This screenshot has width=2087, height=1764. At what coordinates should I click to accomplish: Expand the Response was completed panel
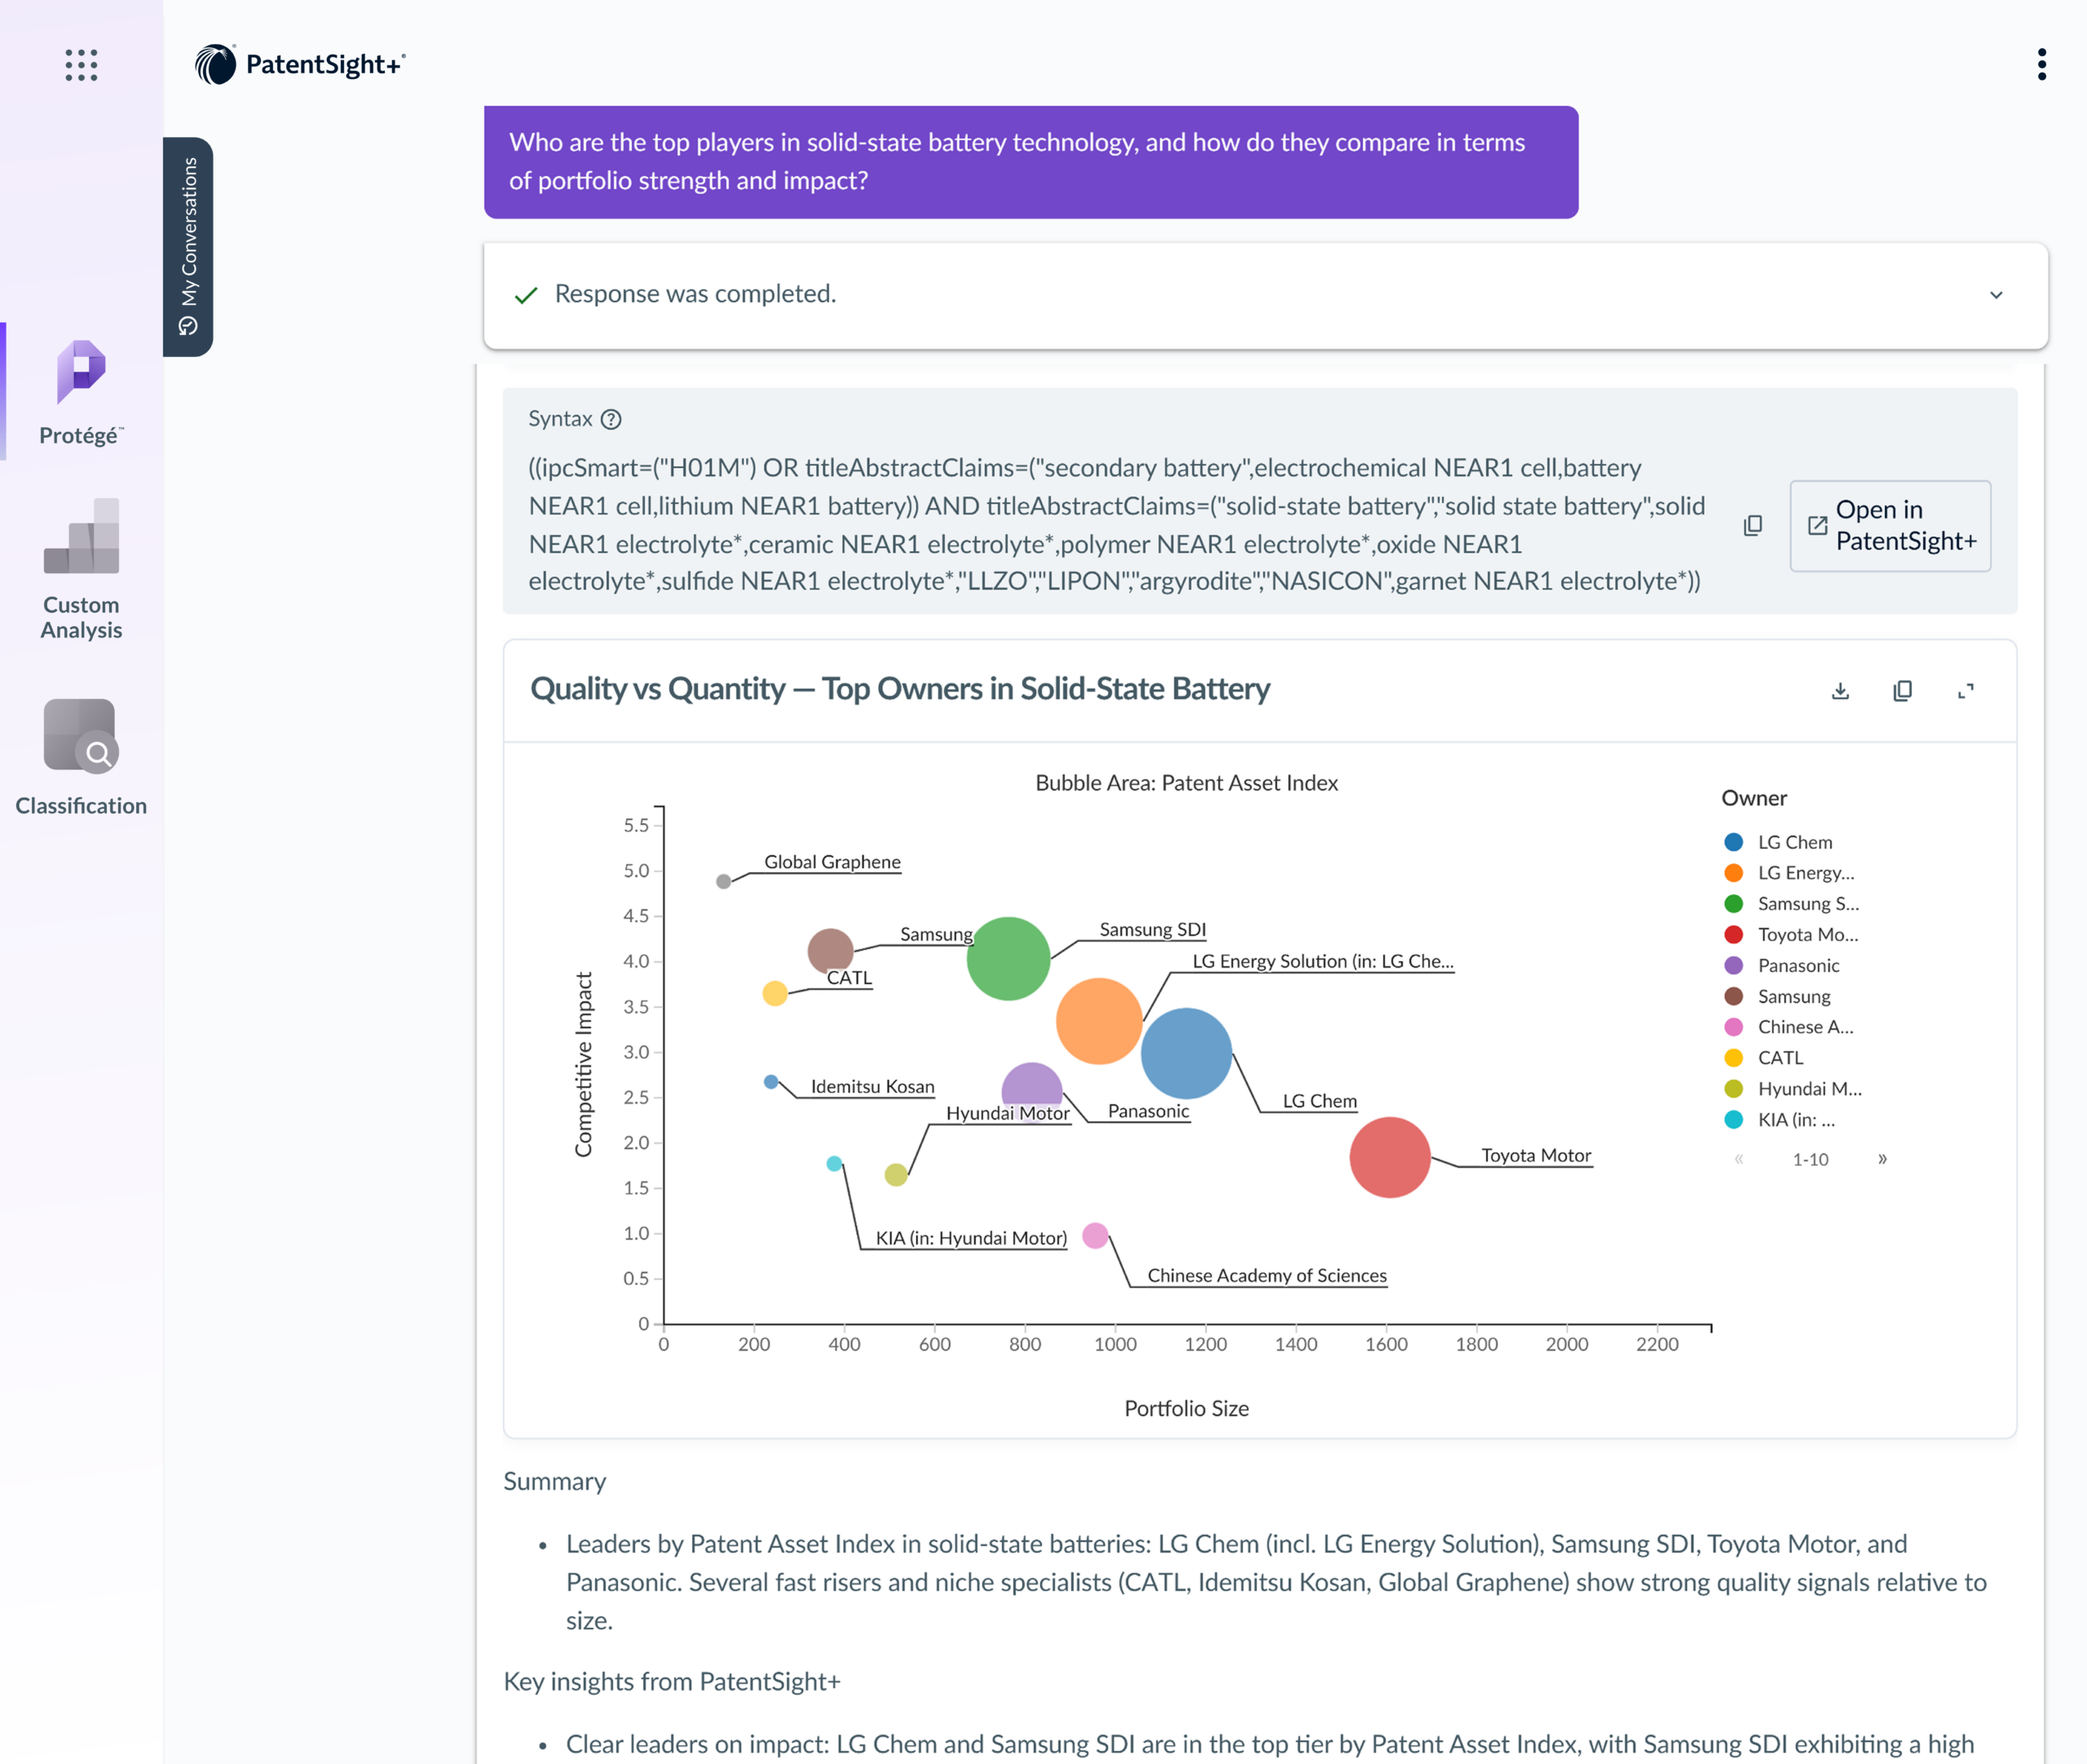tap(1996, 295)
